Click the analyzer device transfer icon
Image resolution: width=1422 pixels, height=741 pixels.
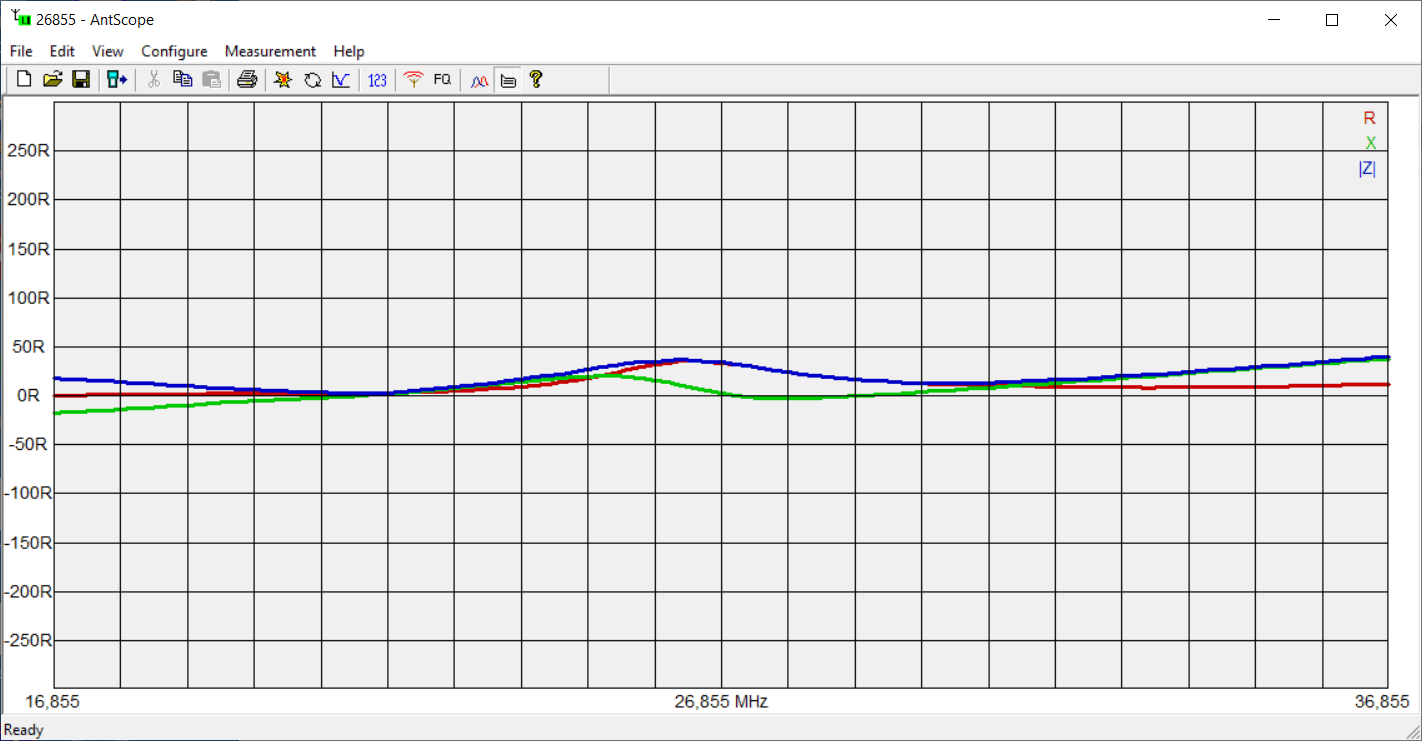pyautogui.click(x=117, y=80)
